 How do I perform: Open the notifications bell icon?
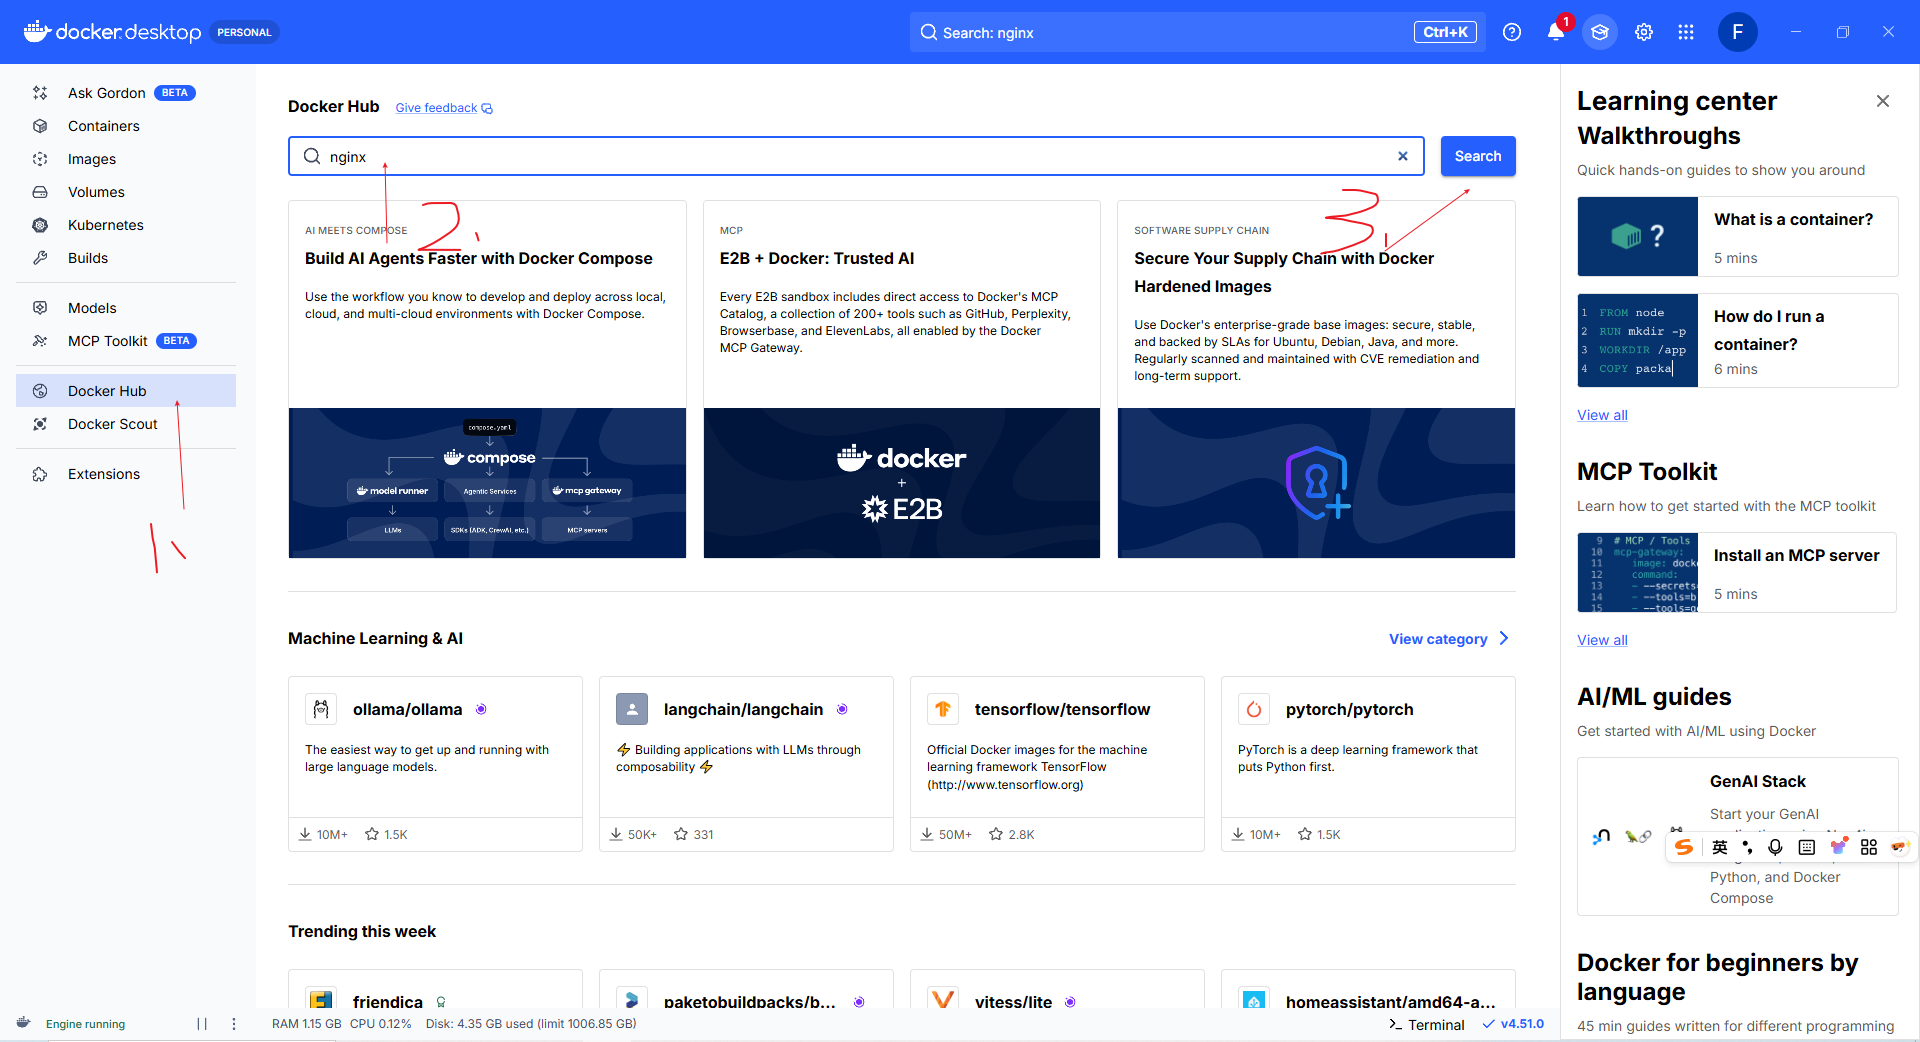1556,32
